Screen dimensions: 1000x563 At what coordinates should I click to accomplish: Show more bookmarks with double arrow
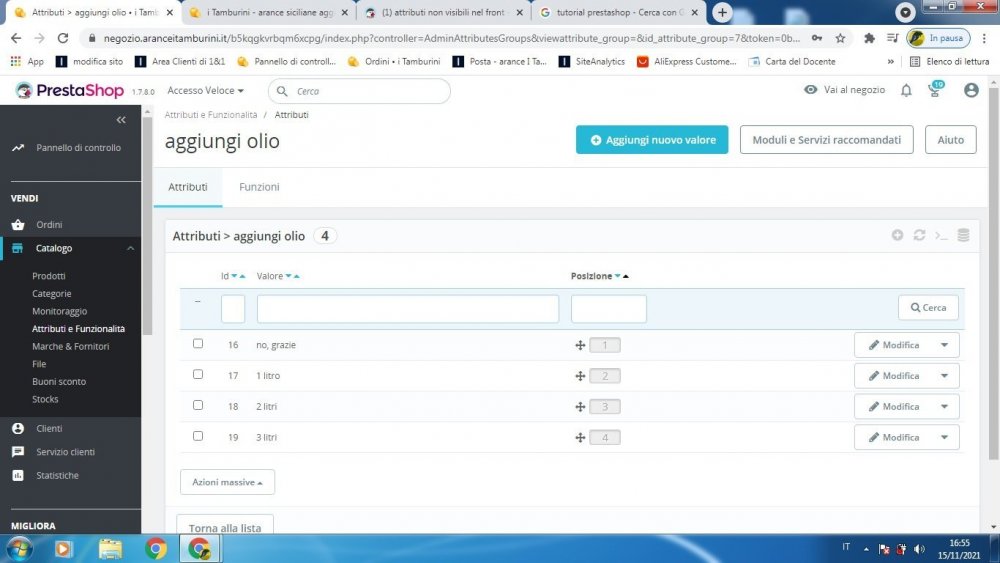pos(890,62)
